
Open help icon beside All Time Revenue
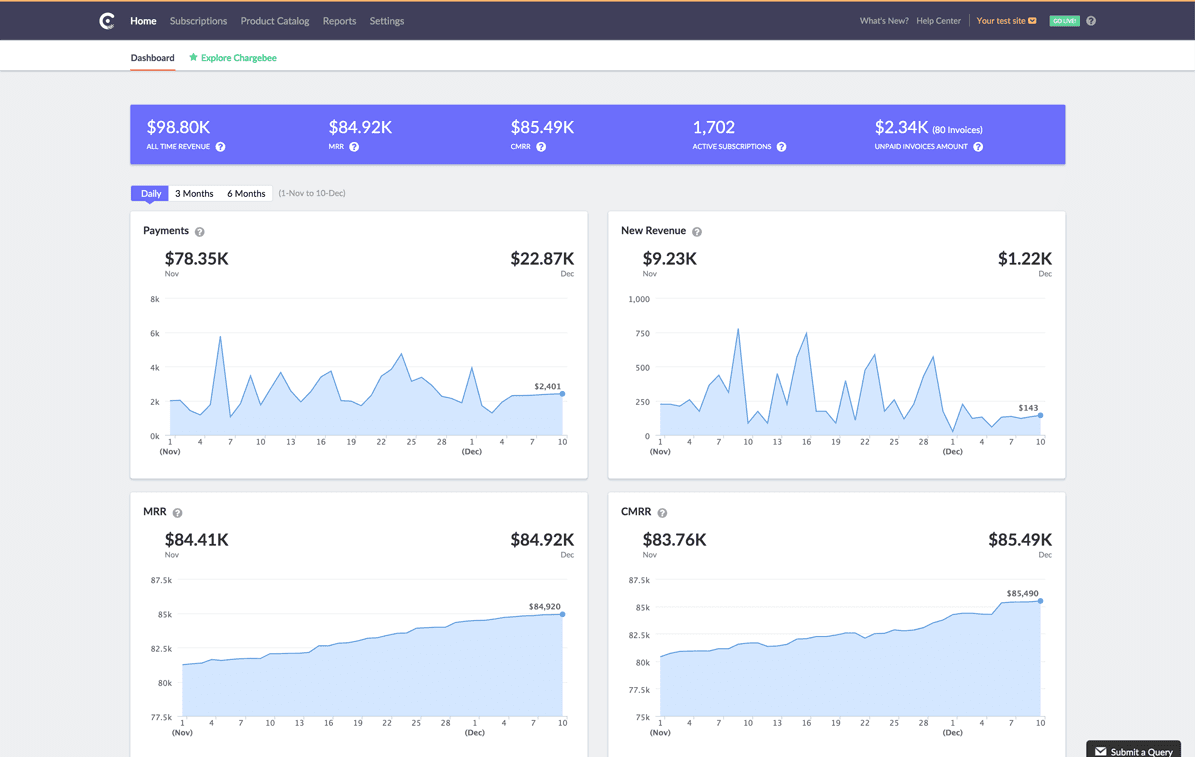point(220,146)
